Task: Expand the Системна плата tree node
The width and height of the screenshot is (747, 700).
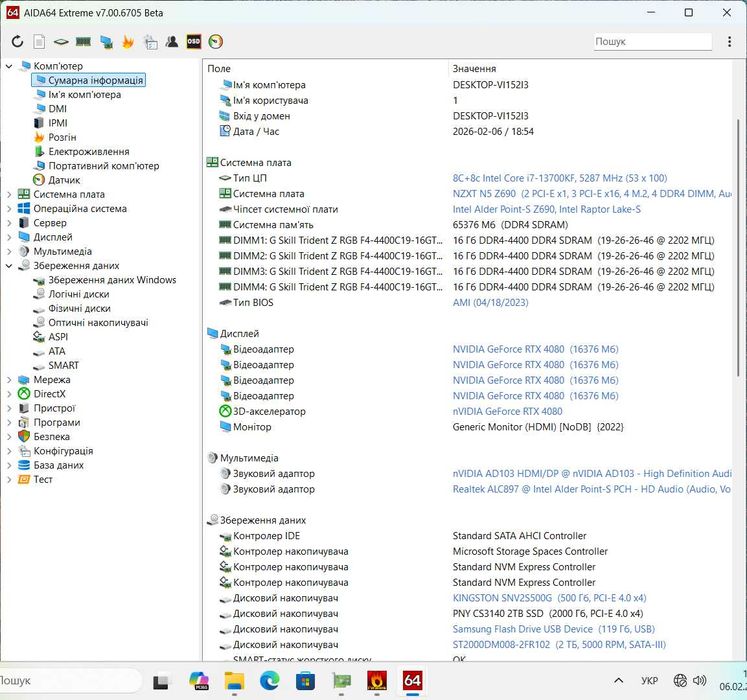Action: pos(10,195)
